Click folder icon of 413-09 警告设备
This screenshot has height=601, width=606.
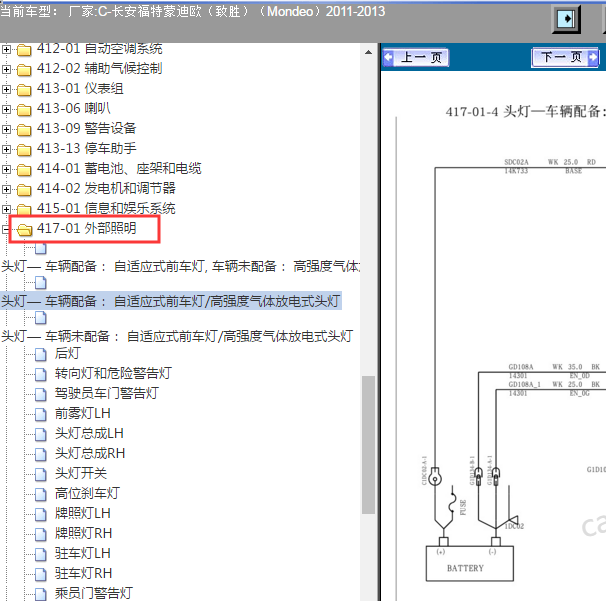click(x=24, y=130)
